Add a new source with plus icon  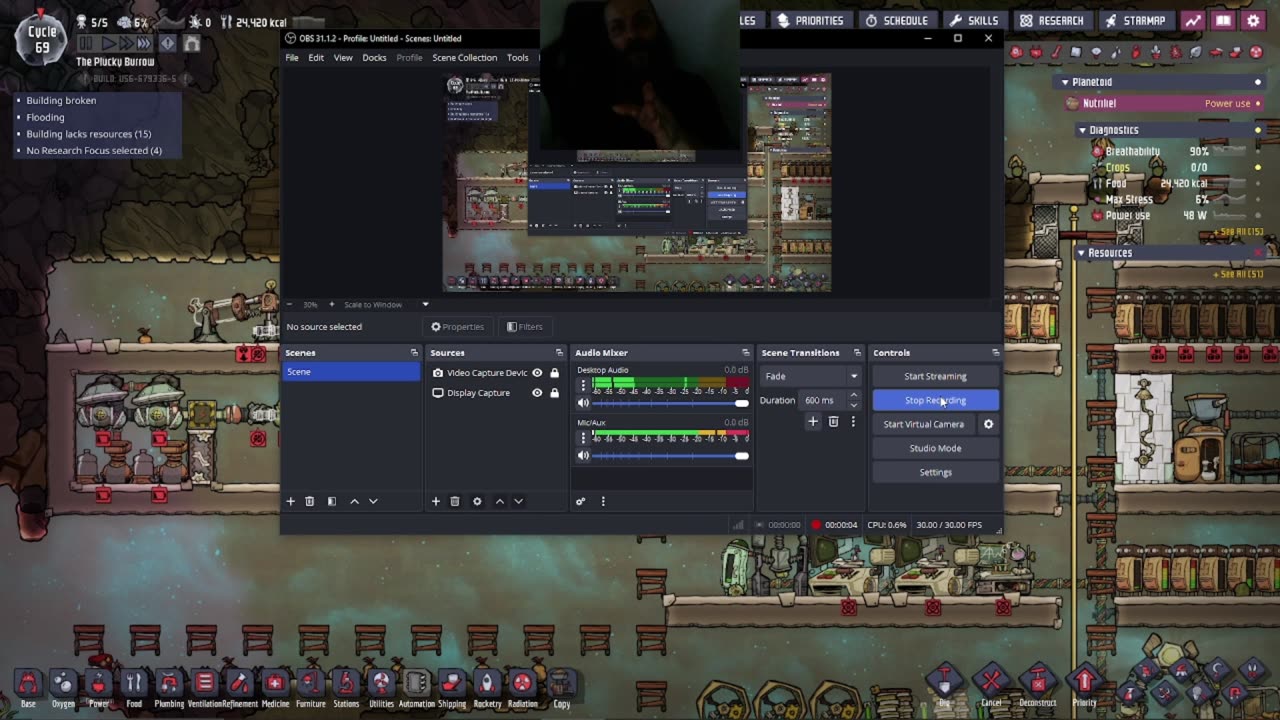pyautogui.click(x=436, y=501)
